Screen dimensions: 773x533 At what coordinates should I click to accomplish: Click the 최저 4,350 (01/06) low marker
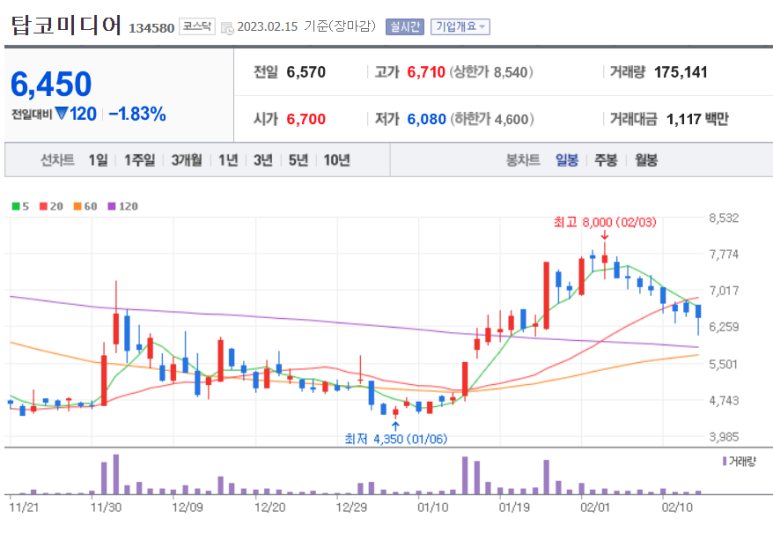coord(396,438)
